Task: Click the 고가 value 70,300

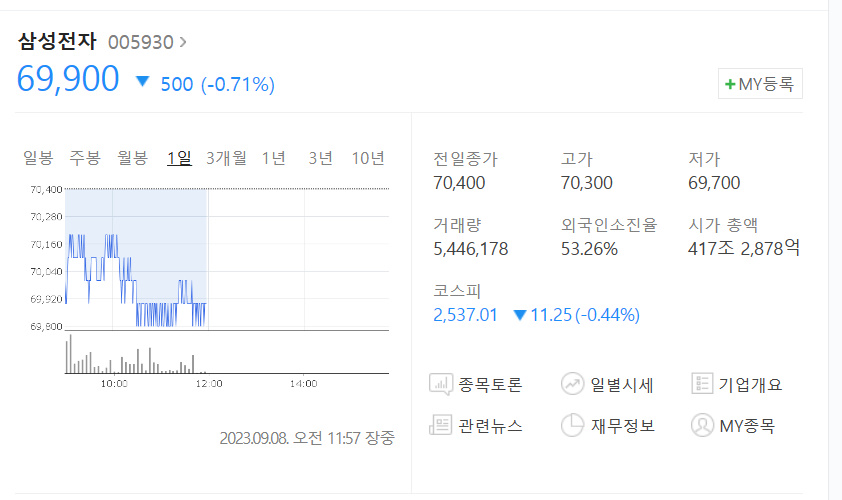Action: pyautogui.click(x=586, y=183)
